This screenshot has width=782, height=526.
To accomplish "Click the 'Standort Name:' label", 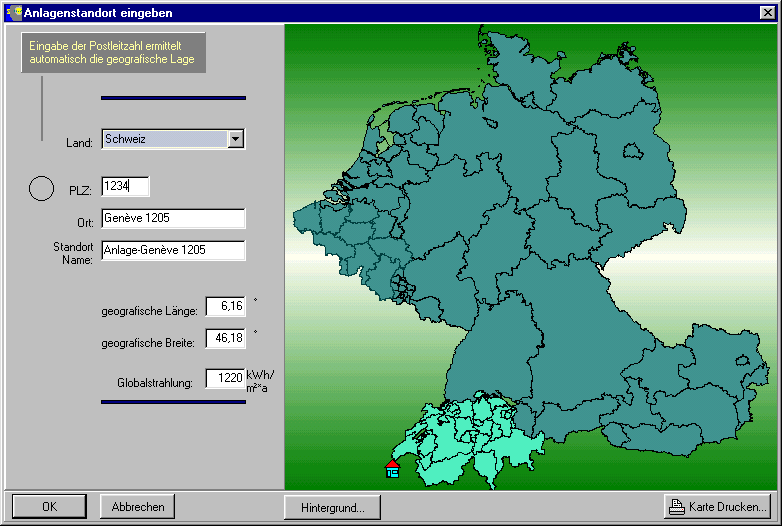I will (73, 253).
